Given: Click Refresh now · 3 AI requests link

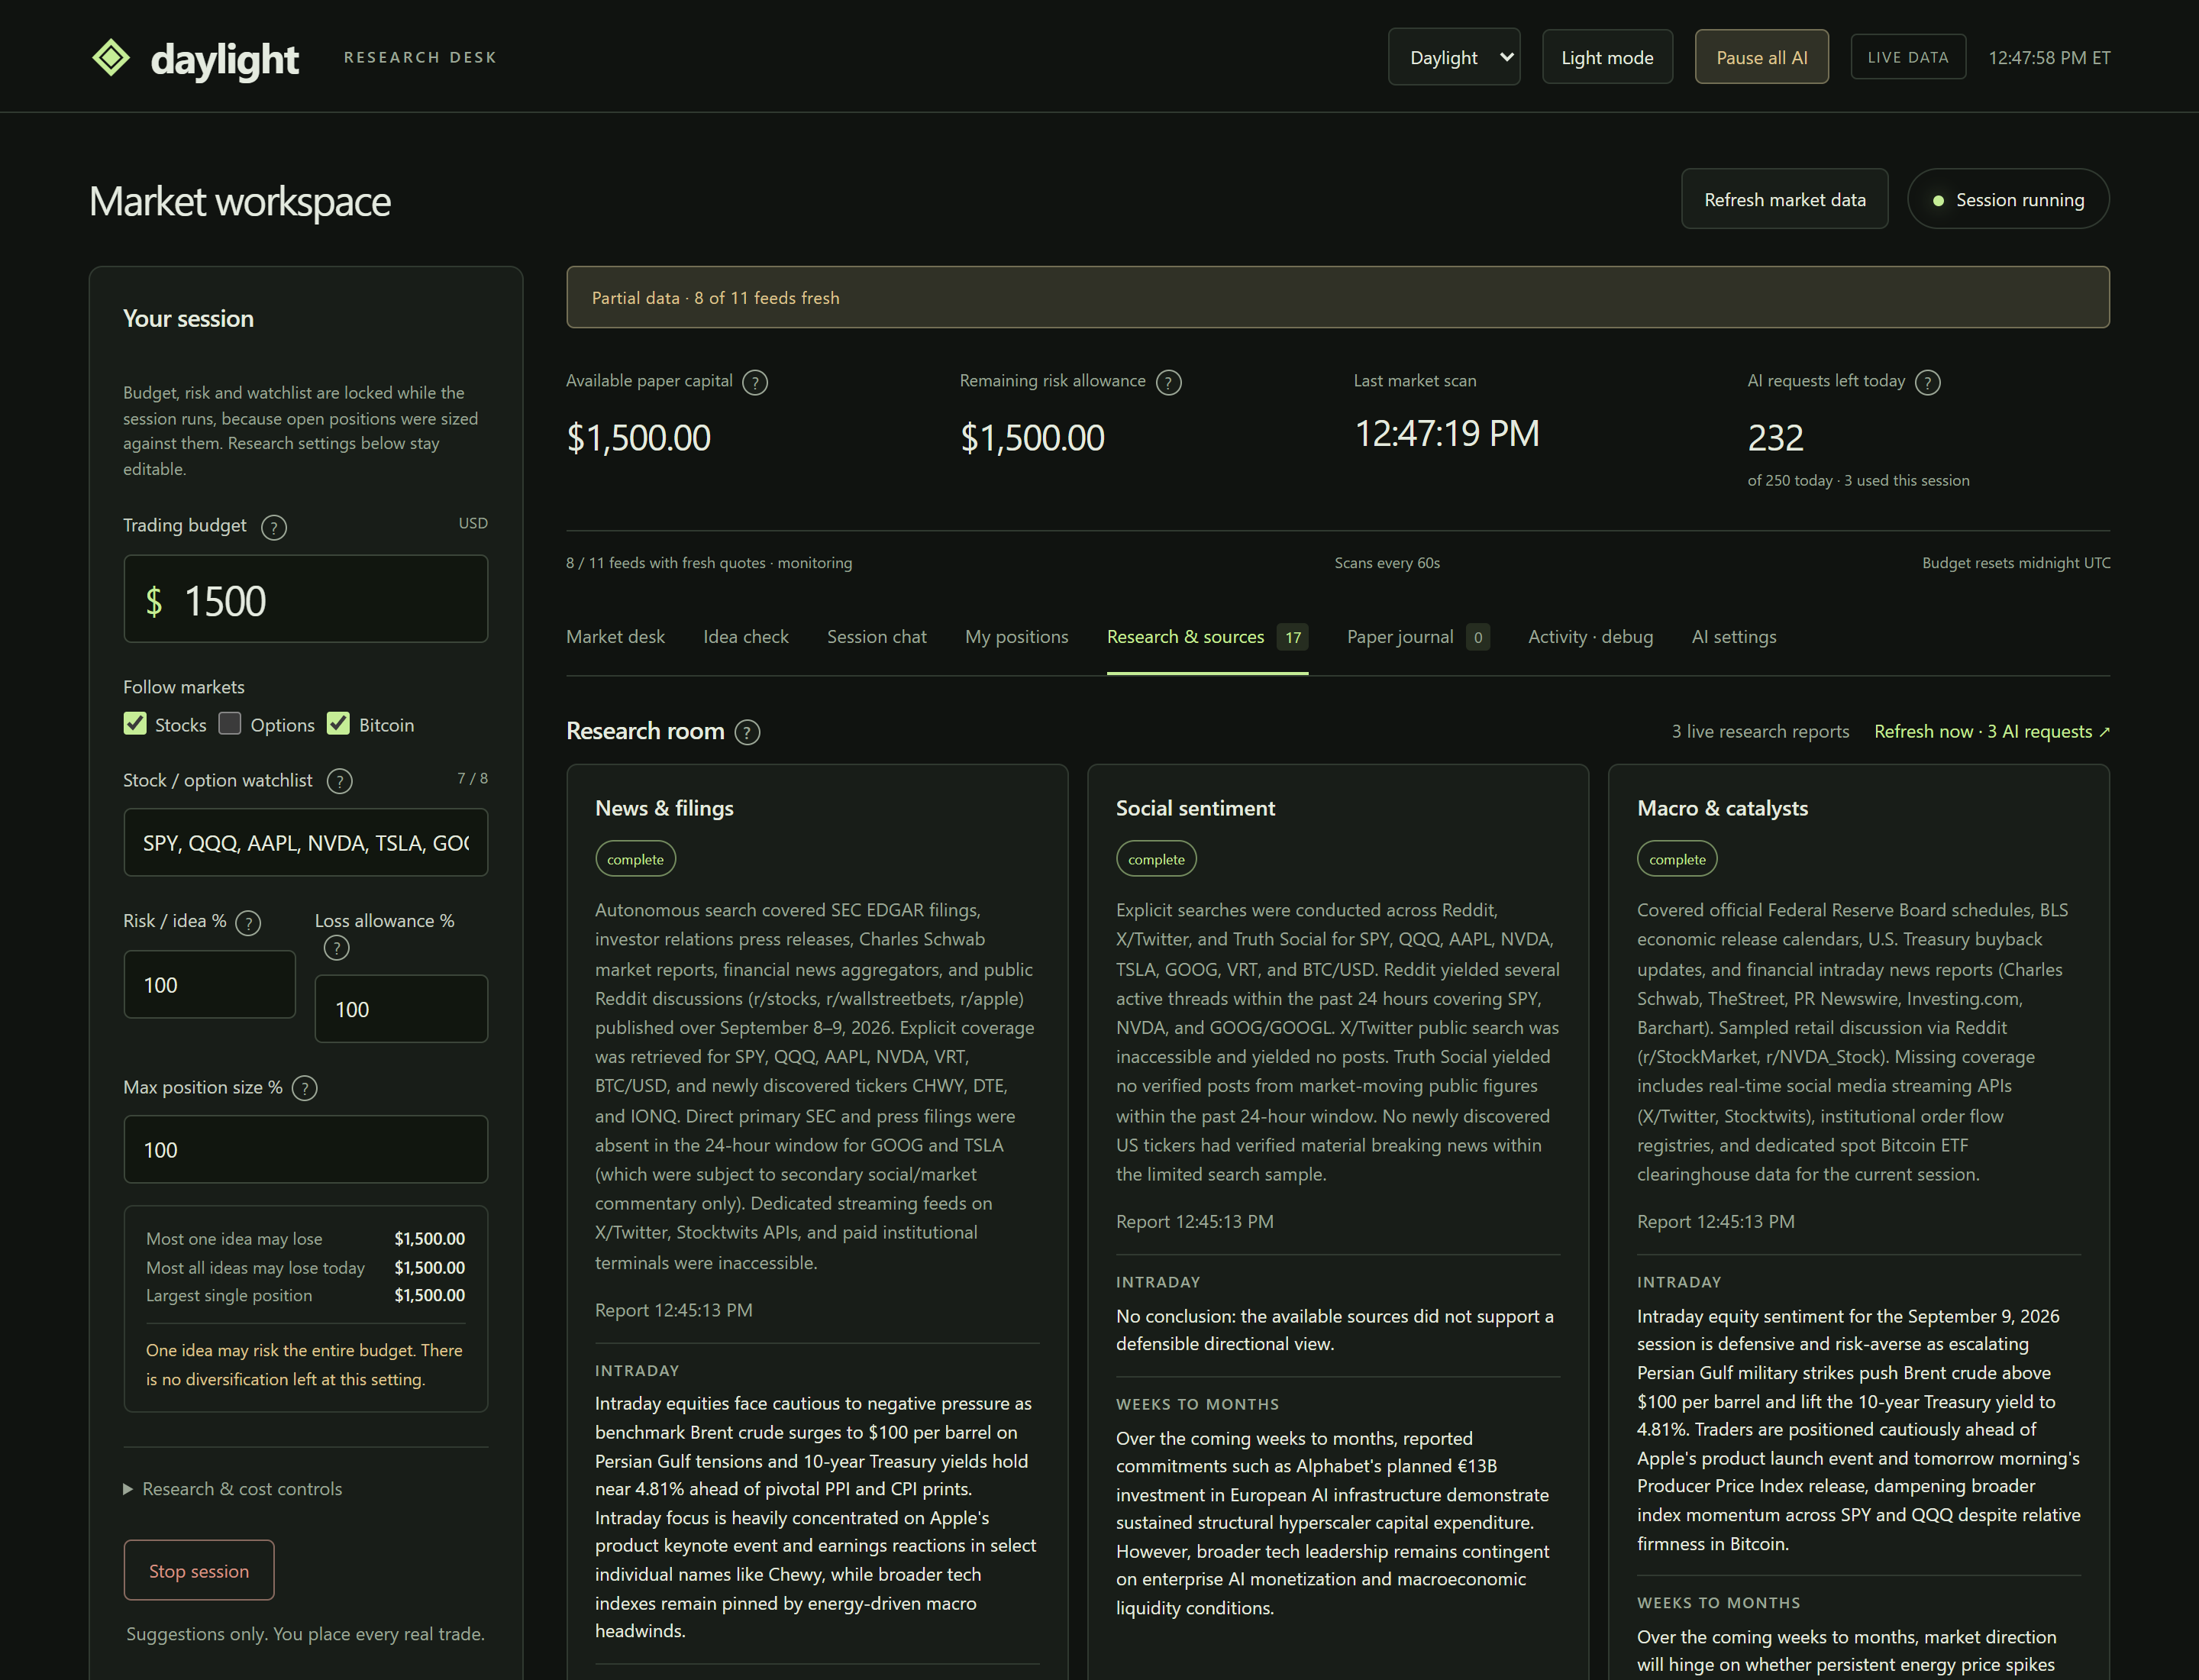Looking at the screenshot, I should [x=1991, y=732].
